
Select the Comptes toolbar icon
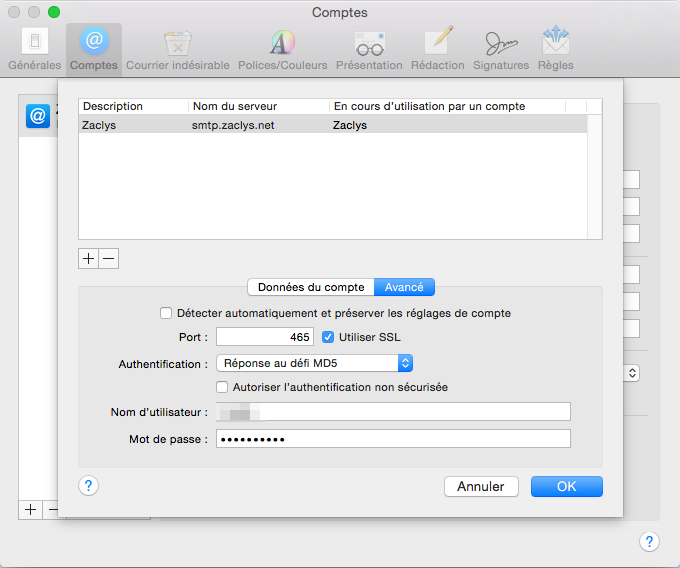click(94, 48)
